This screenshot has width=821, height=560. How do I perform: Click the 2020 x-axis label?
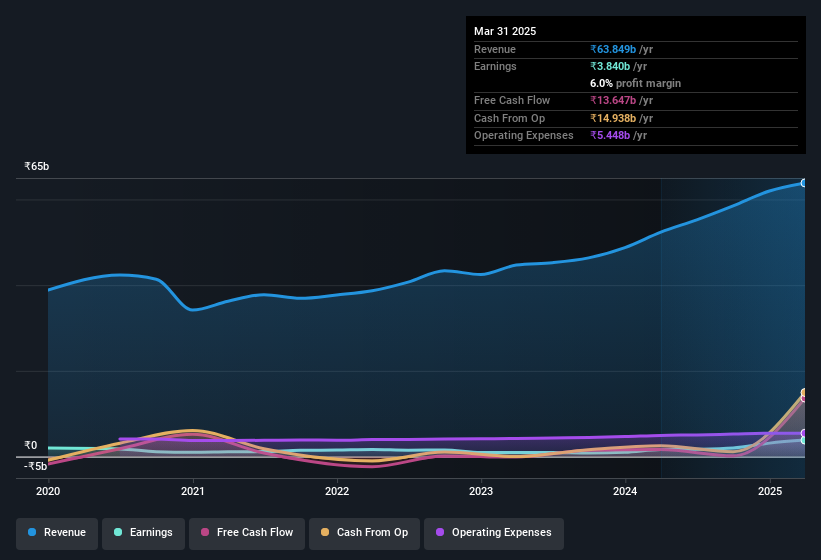pyautogui.click(x=48, y=491)
